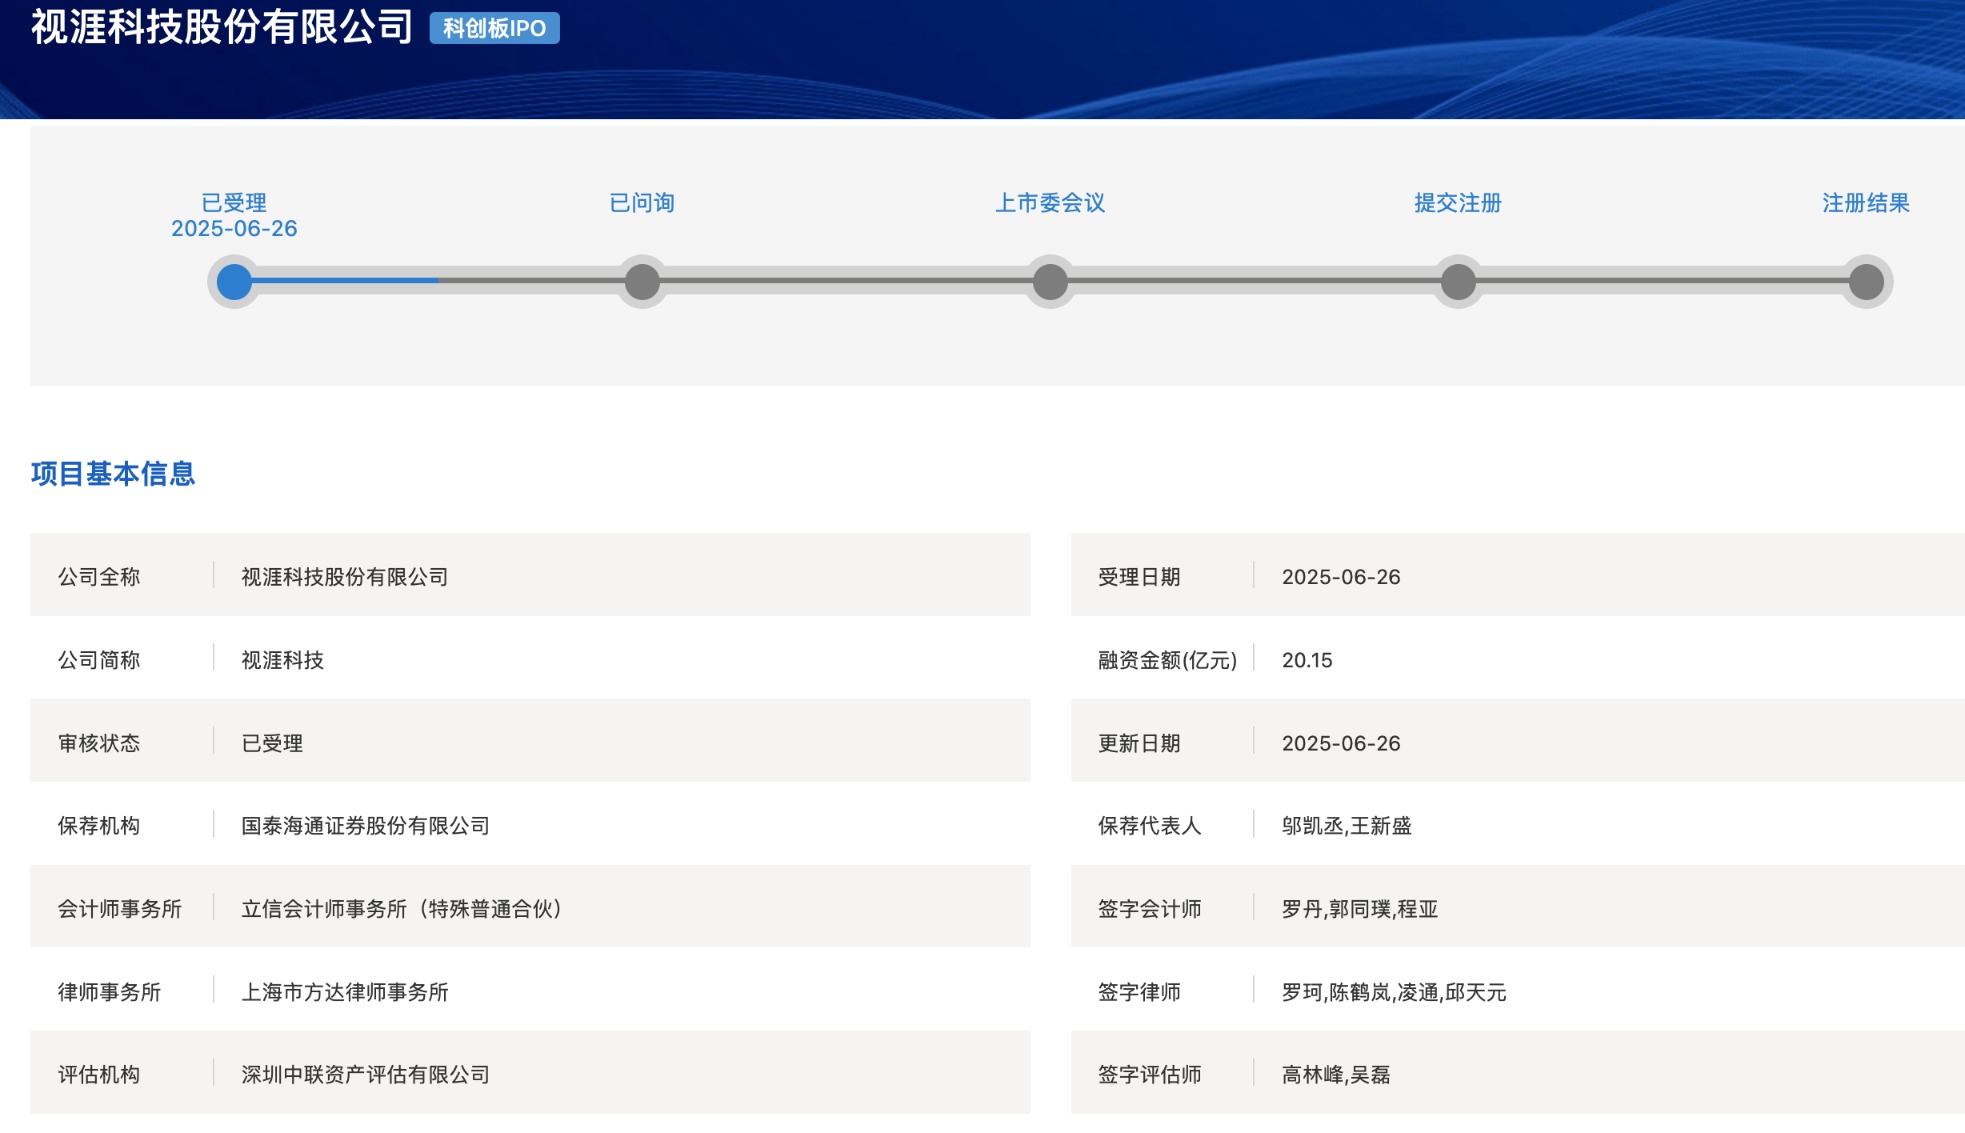
Task: Click the 科创板IPO badge
Action: (x=494, y=28)
